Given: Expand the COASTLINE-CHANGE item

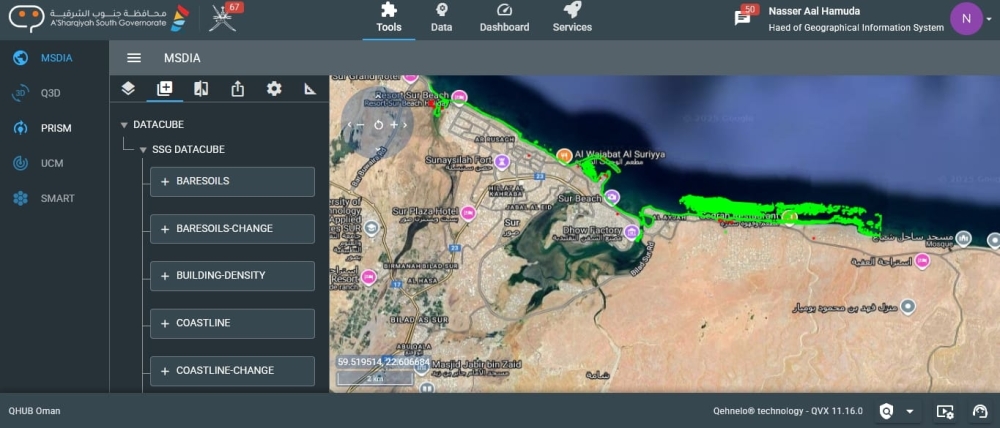Looking at the screenshot, I should (232, 371).
